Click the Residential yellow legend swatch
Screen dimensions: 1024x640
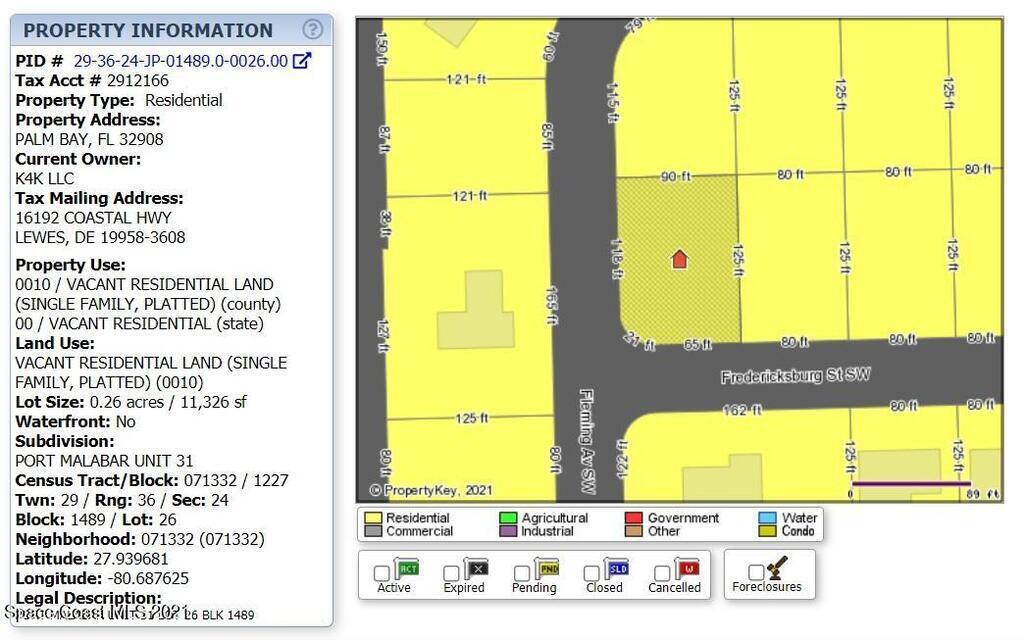click(373, 518)
